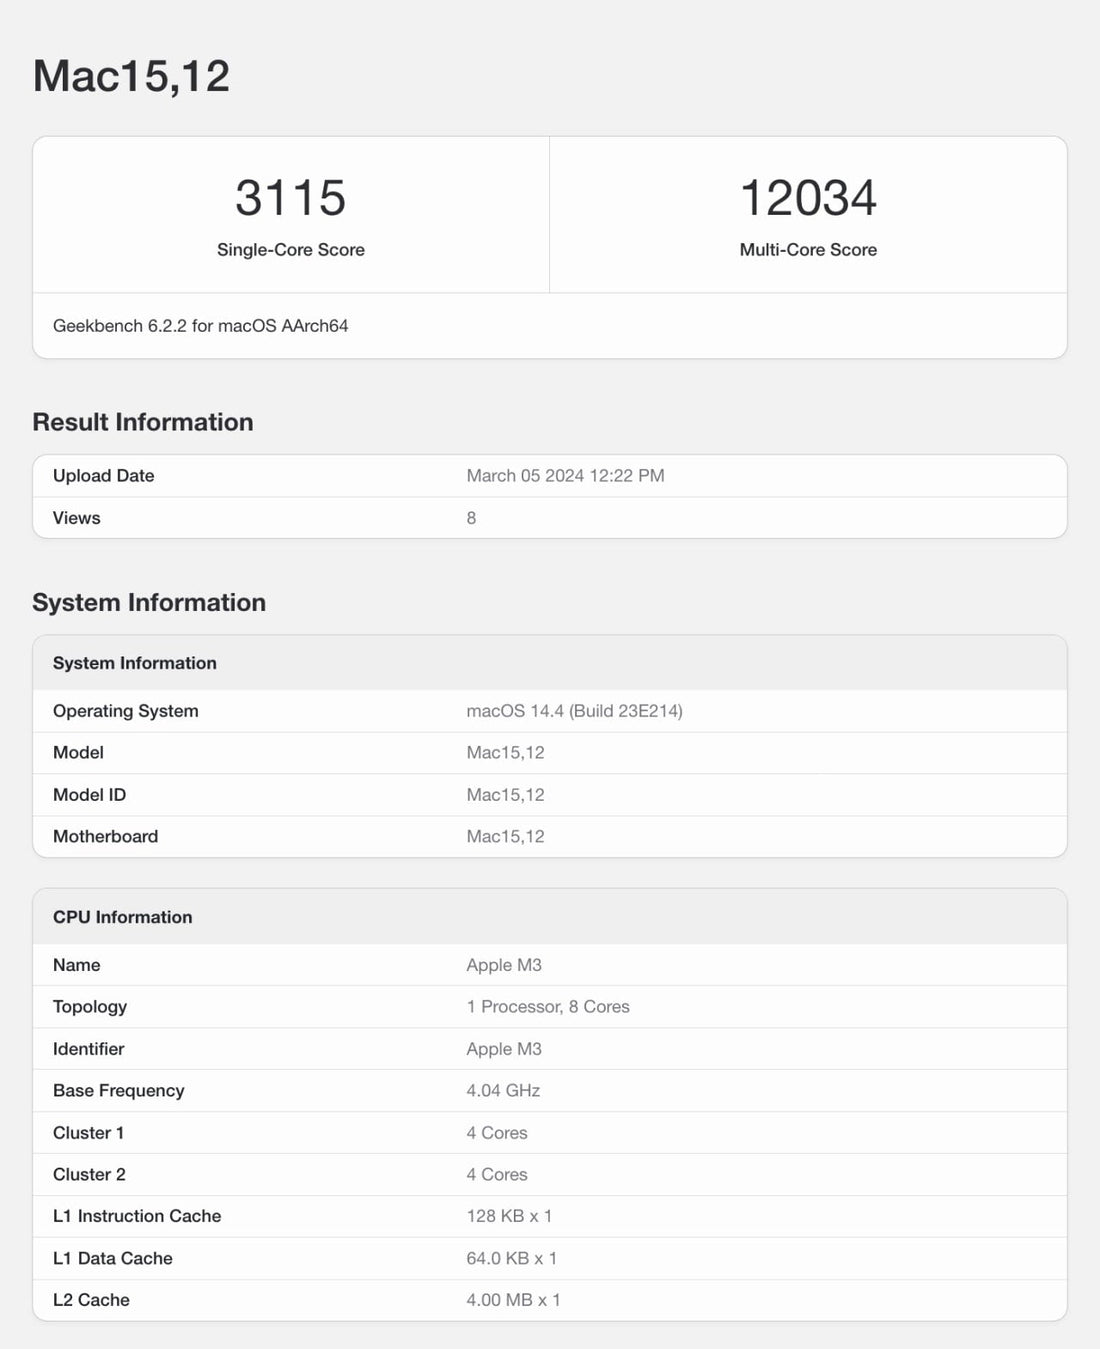Click the Views label

(76, 518)
